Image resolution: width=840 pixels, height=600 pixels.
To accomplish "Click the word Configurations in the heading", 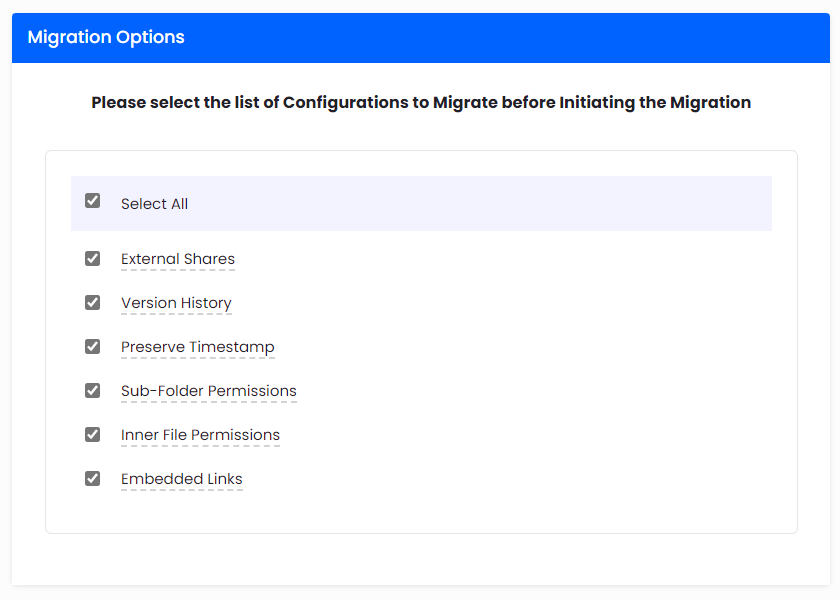I will coord(346,102).
